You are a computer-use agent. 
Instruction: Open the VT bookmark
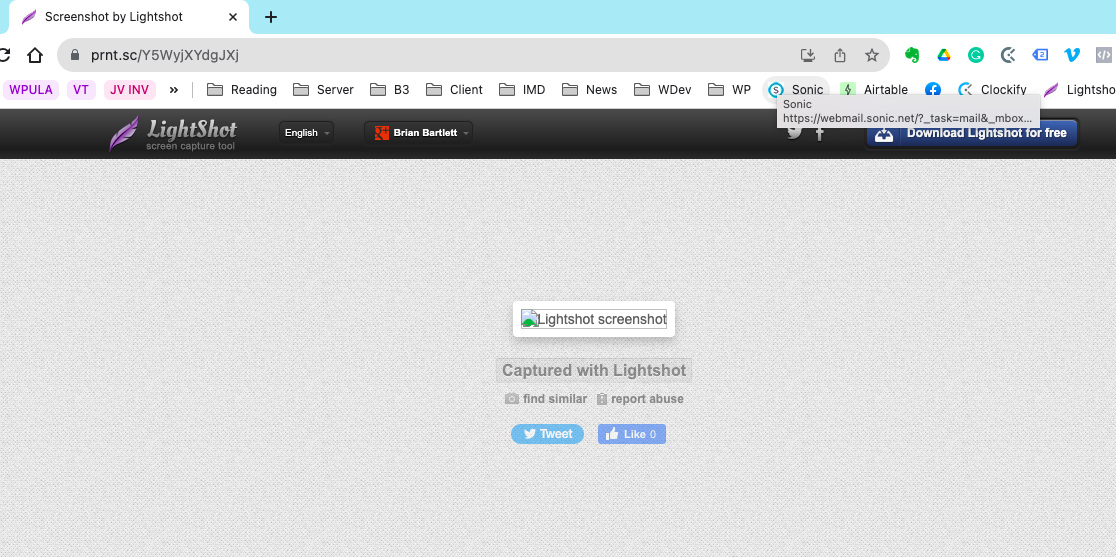[81, 90]
